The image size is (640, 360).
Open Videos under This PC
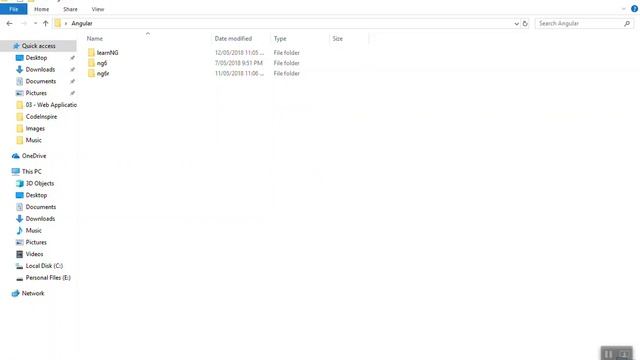click(34, 254)
